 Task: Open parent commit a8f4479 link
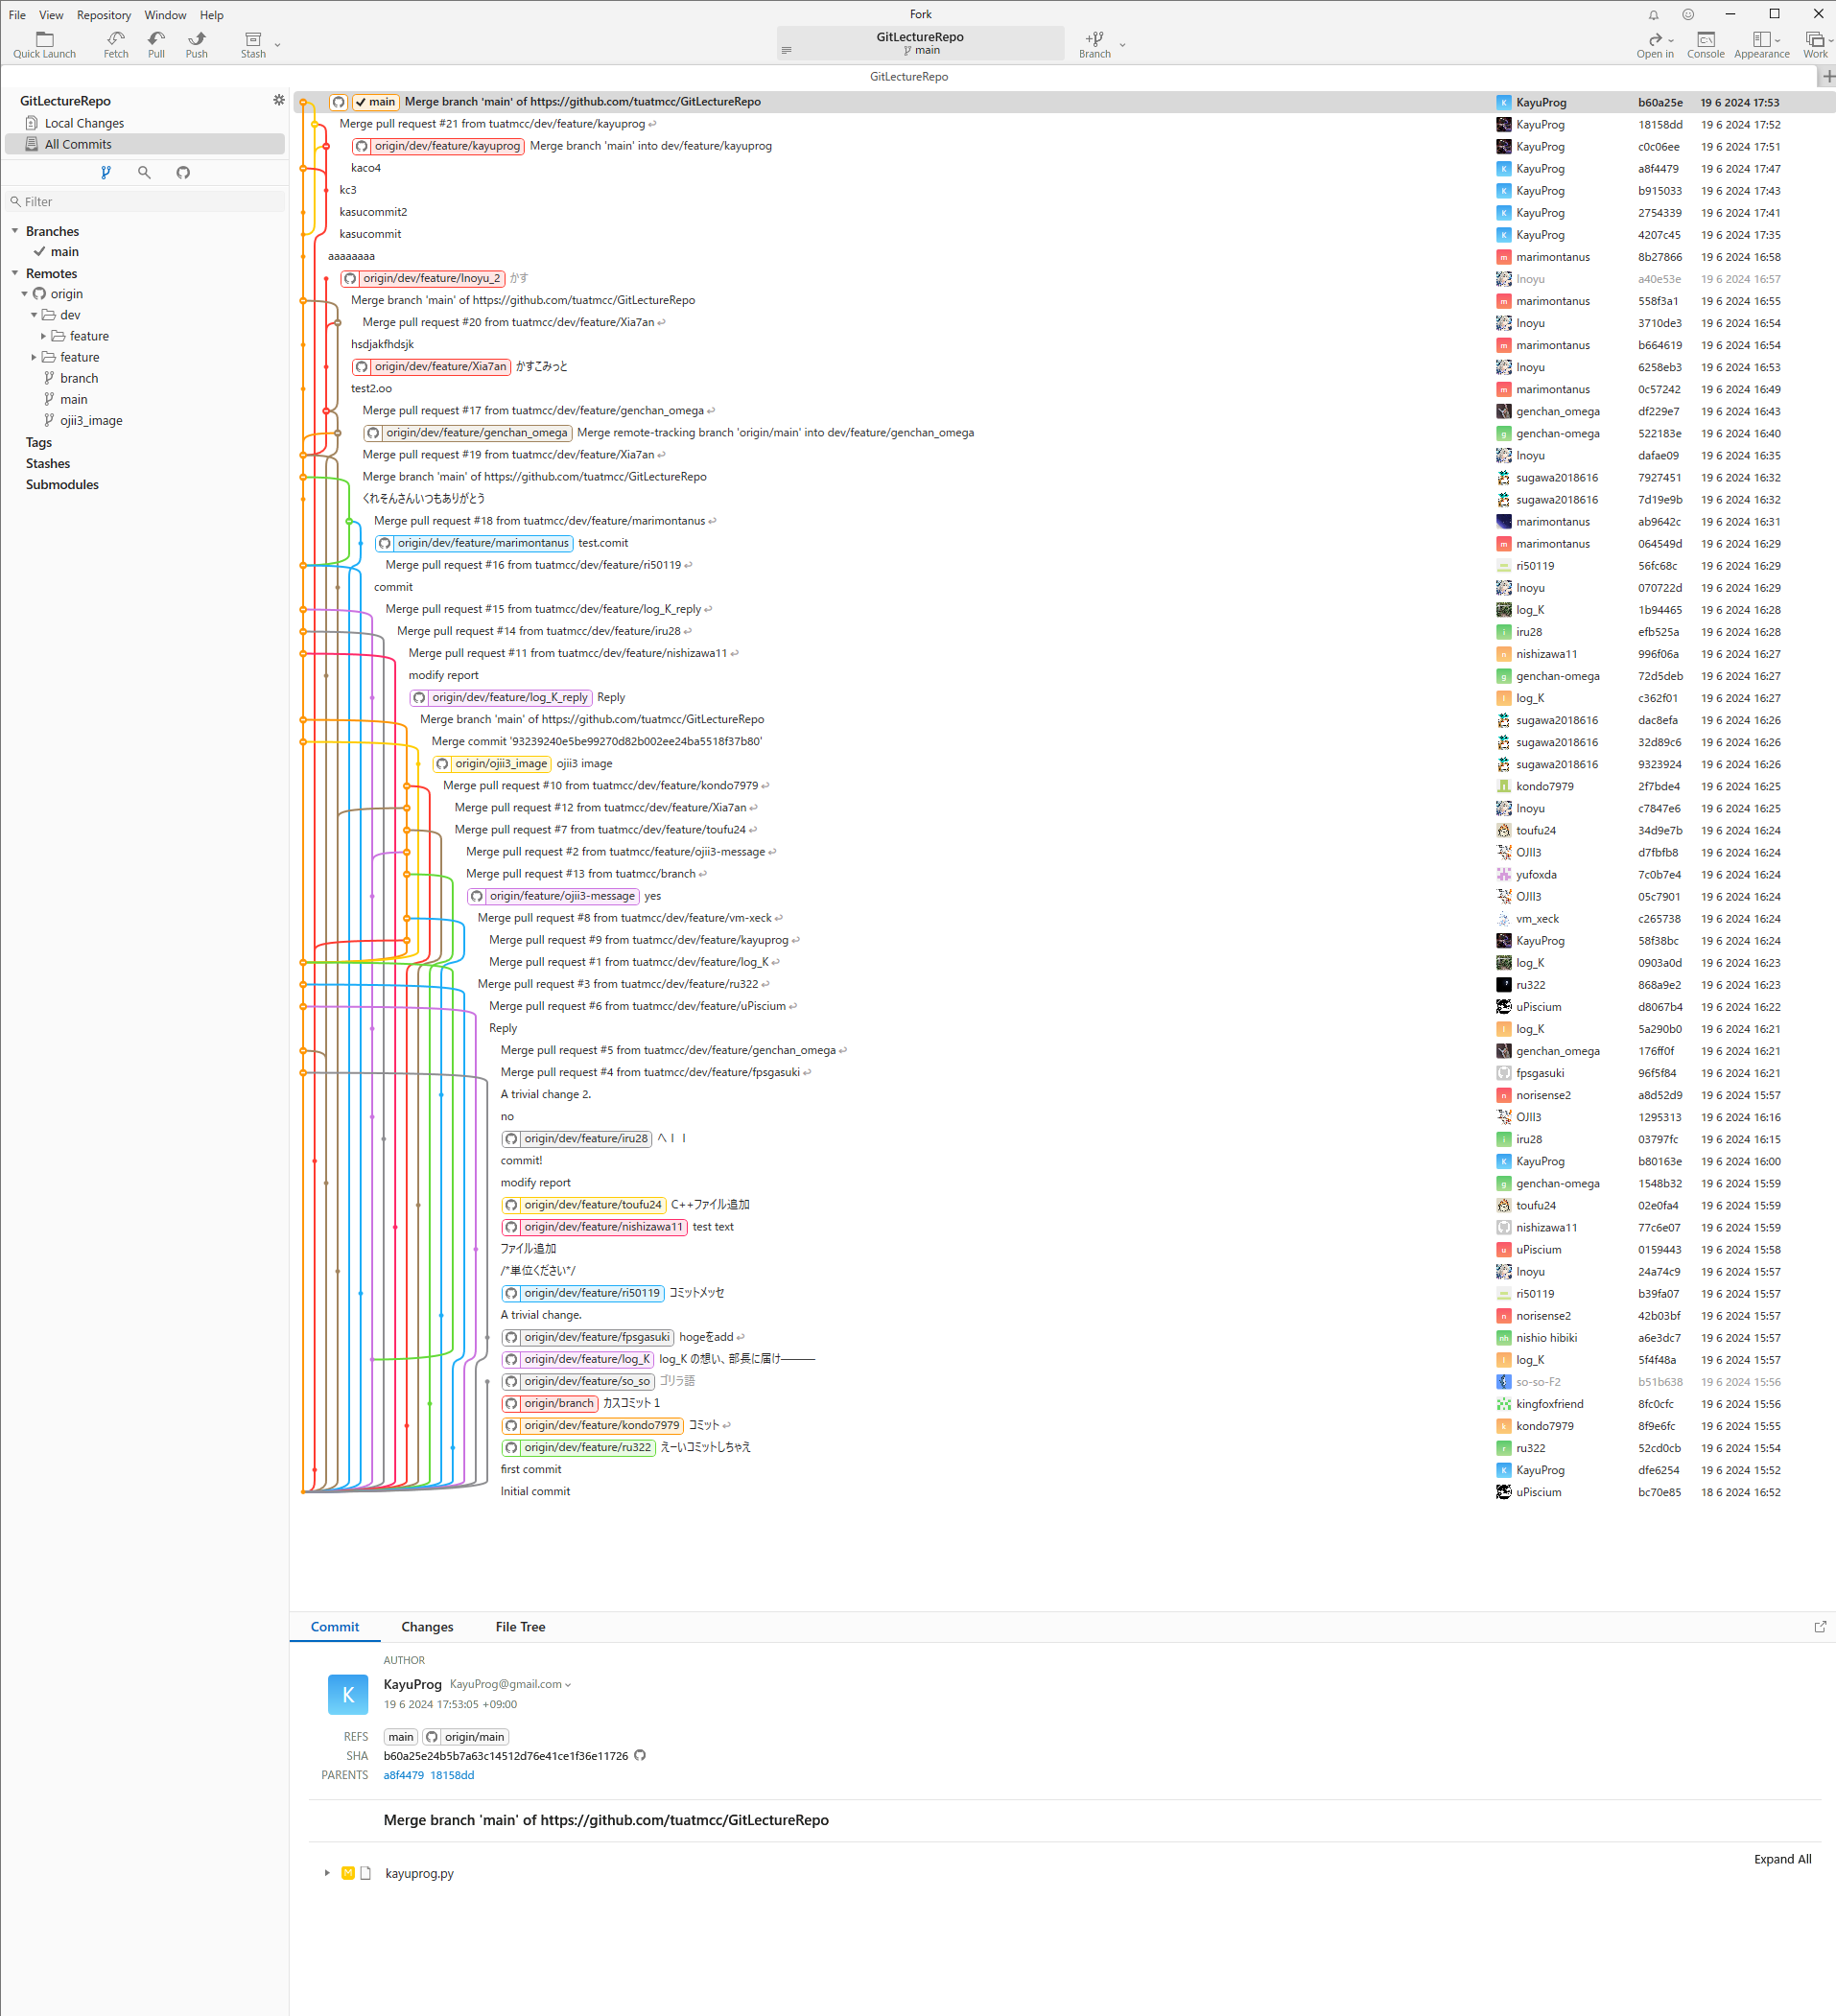pyautogui.click(x=403, y=1775)
